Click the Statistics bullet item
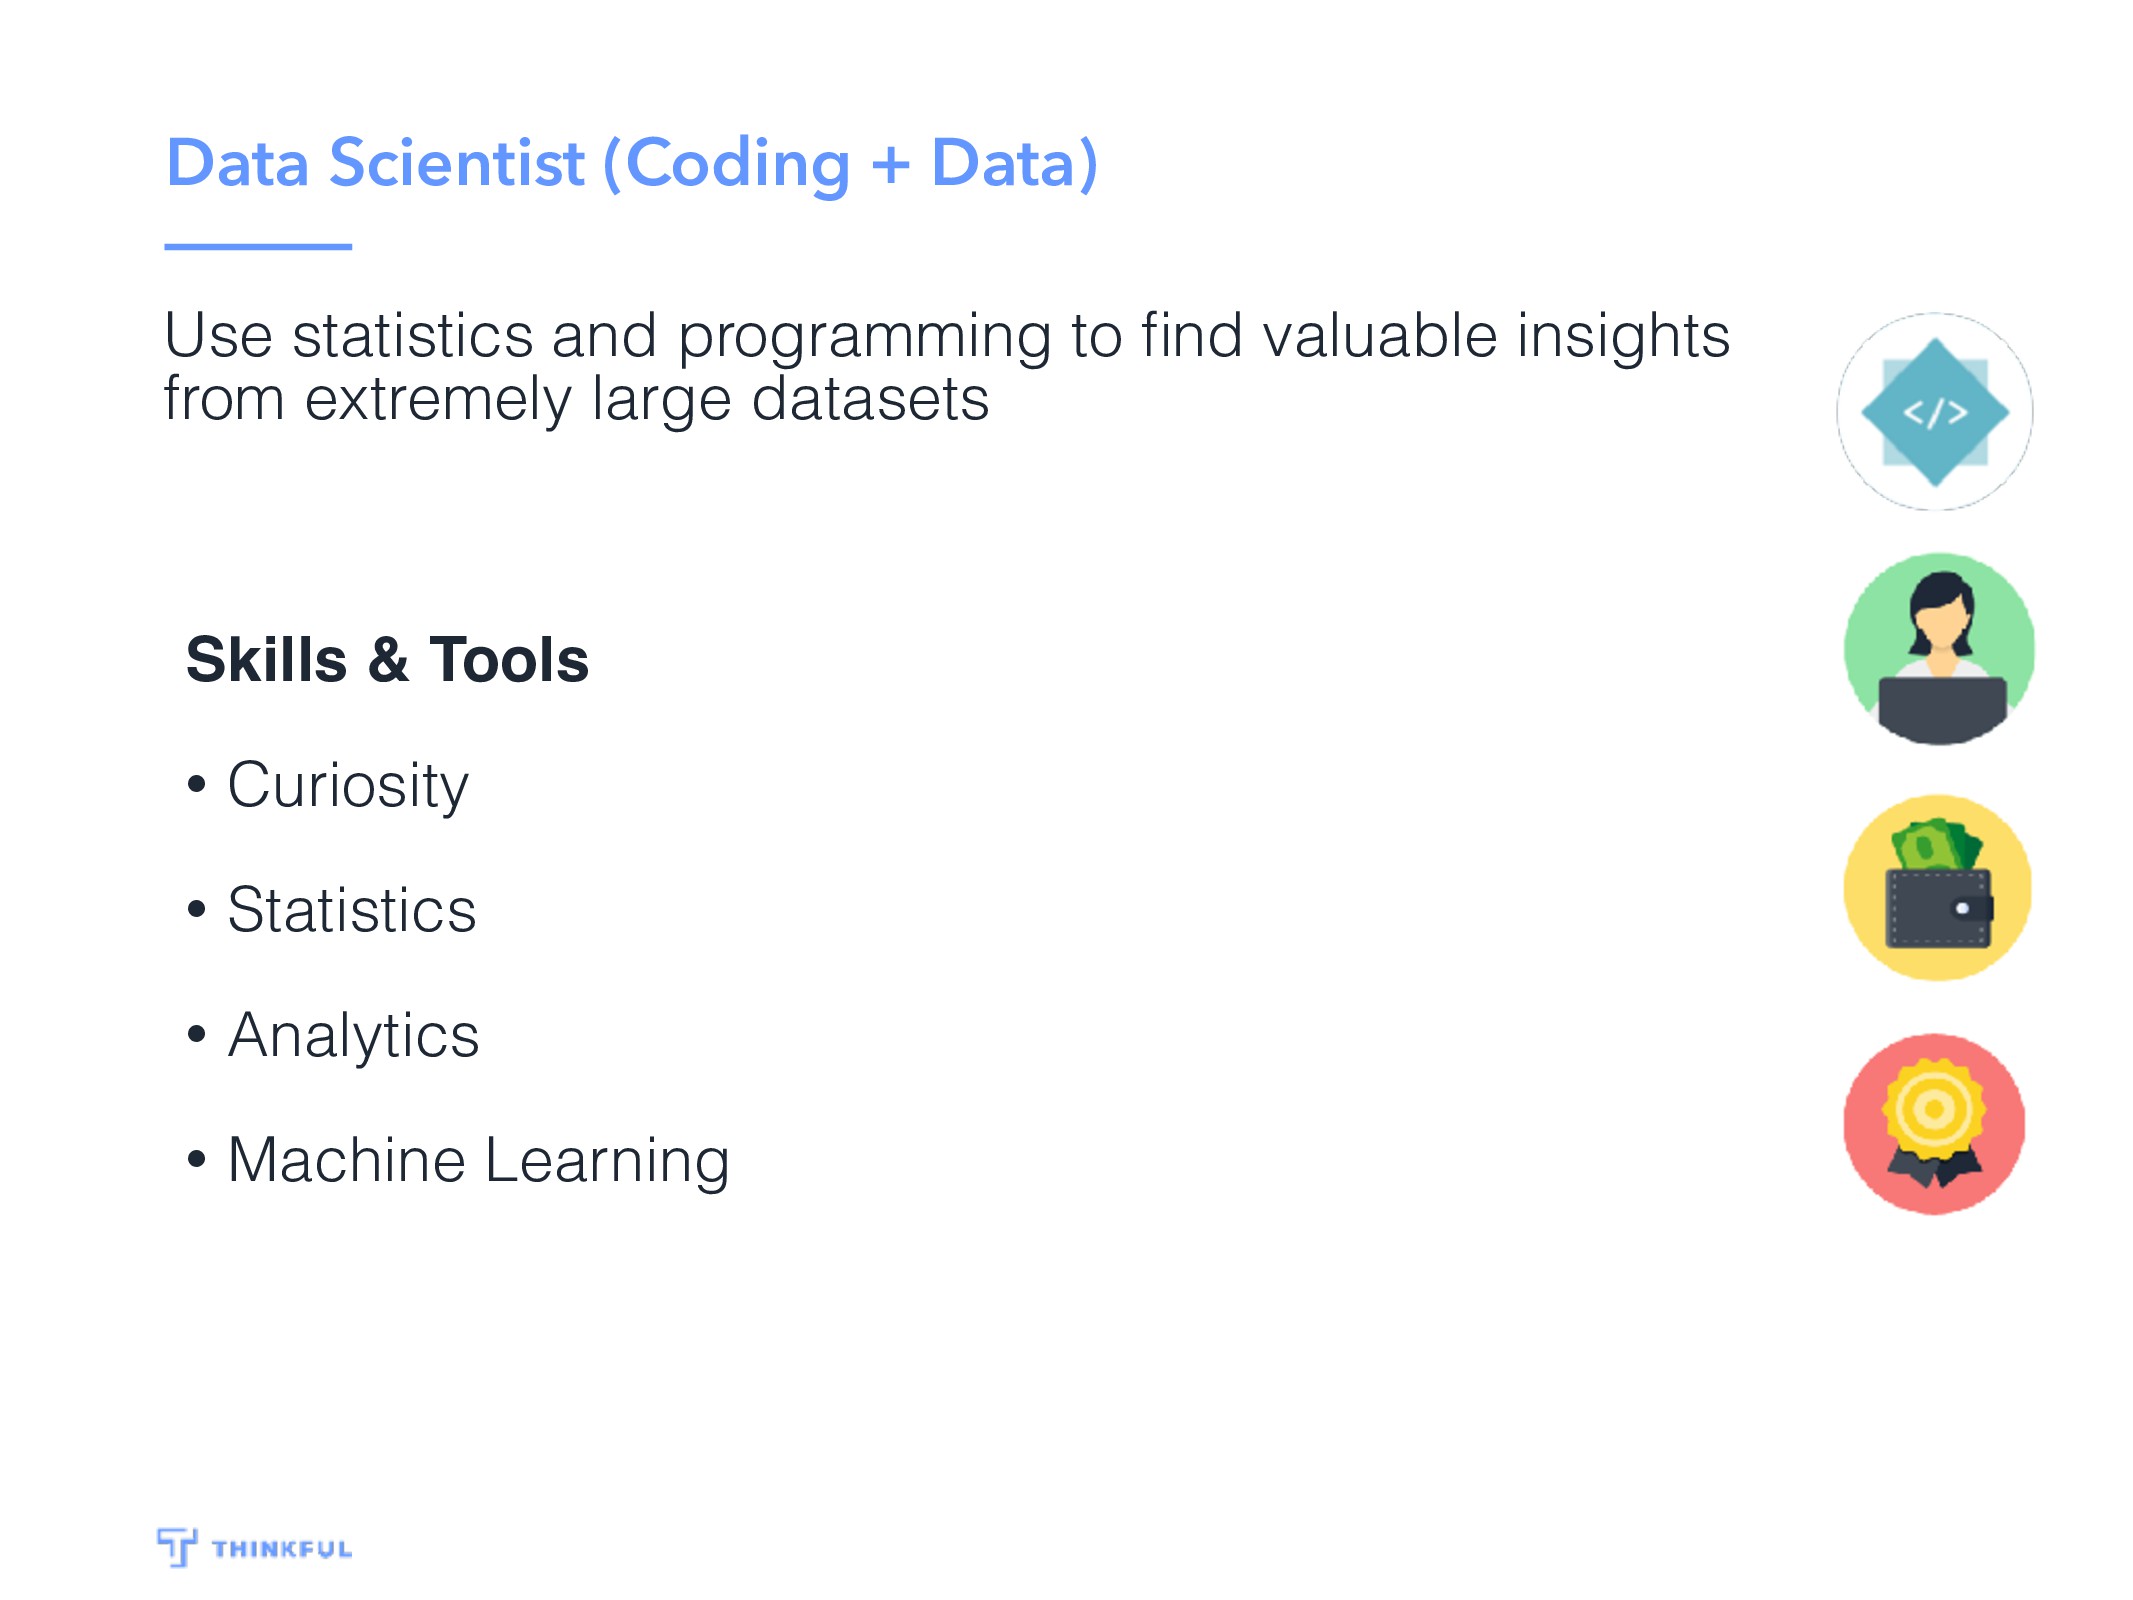 click(332, 910)
